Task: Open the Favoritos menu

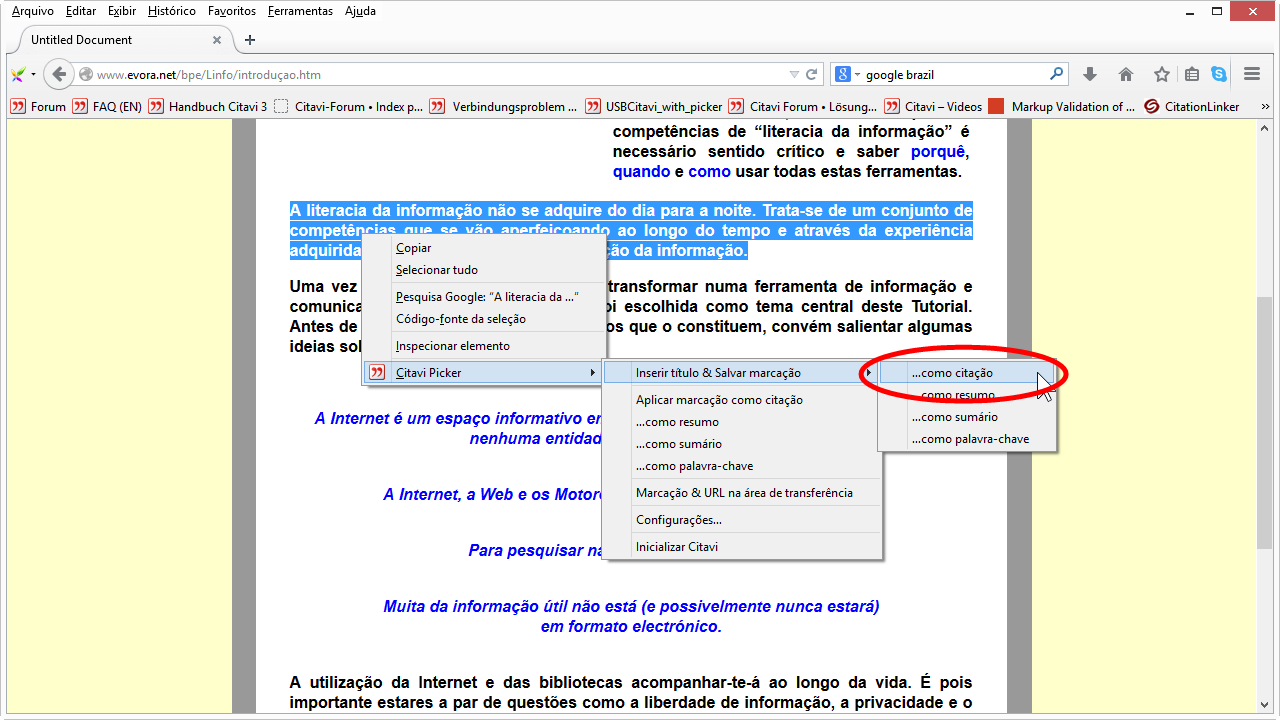Action: pyautogui.click(x=233, y=11)
